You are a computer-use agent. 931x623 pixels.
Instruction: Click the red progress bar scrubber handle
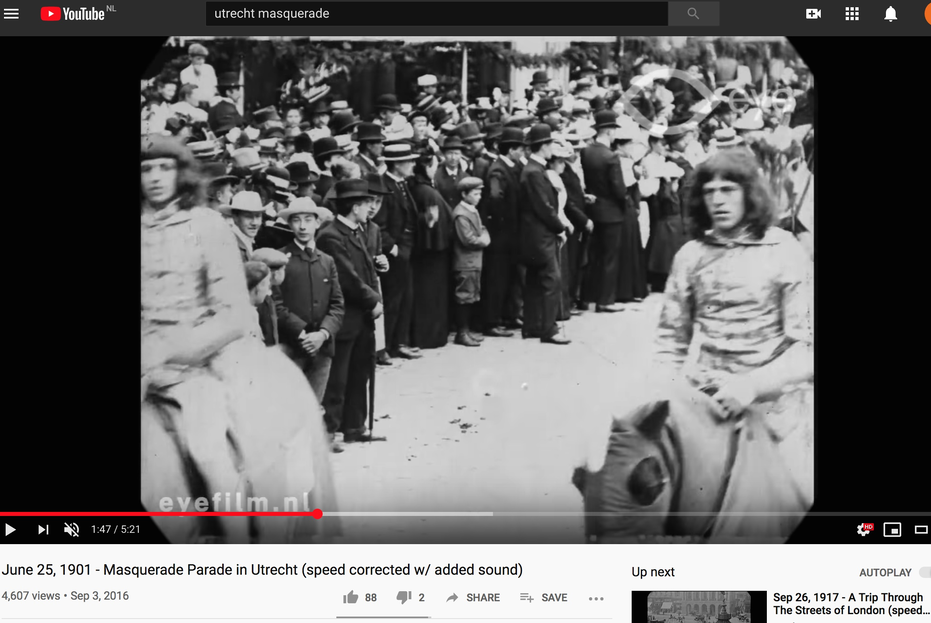tap(317, 514)
